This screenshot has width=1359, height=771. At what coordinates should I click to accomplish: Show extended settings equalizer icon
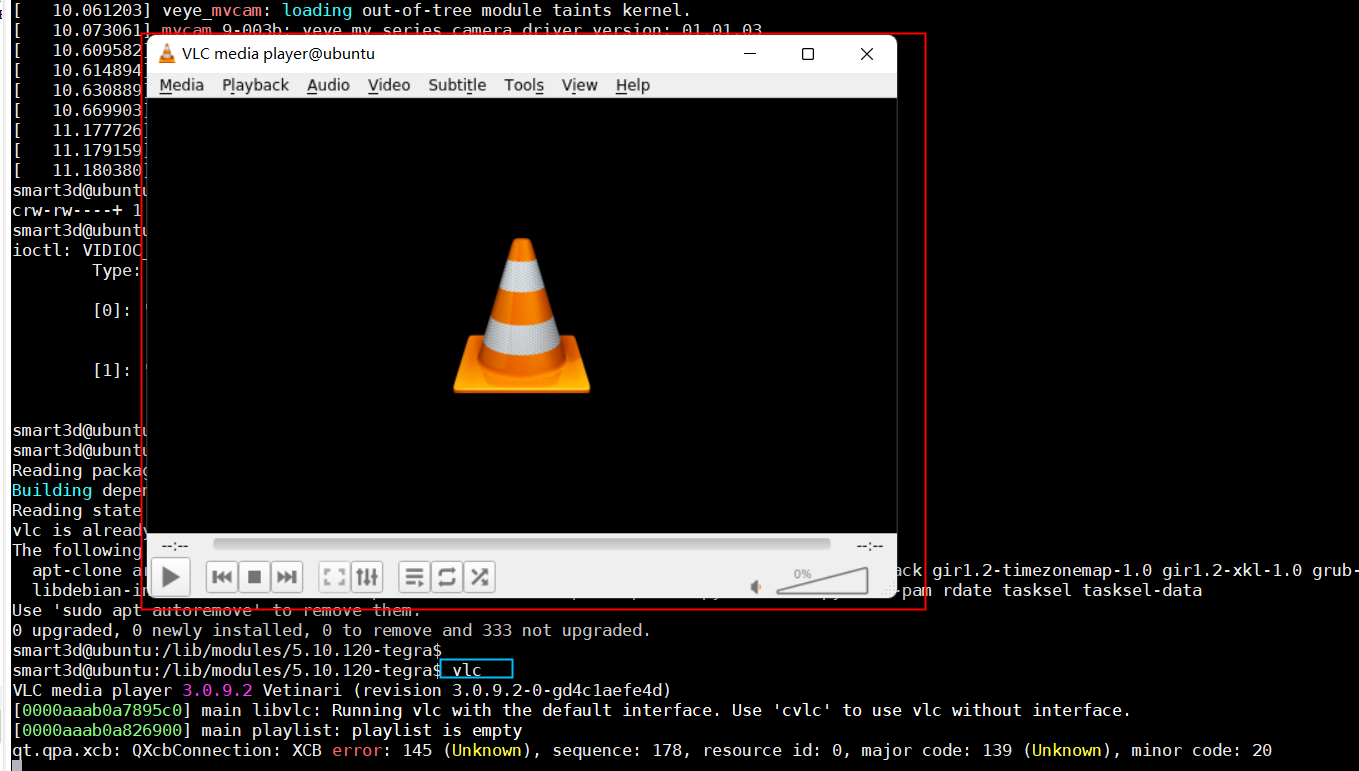click(367, 577)
